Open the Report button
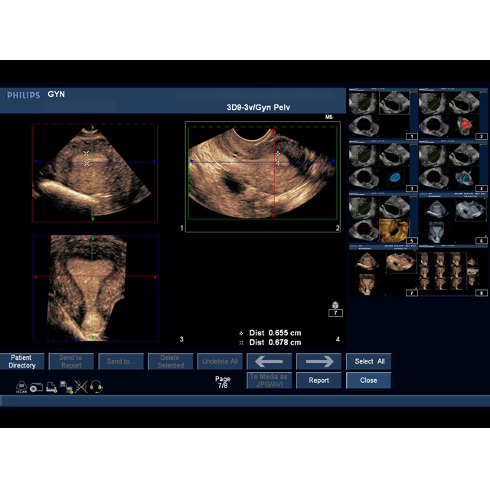Screen dimensions: 490x490 319,380
